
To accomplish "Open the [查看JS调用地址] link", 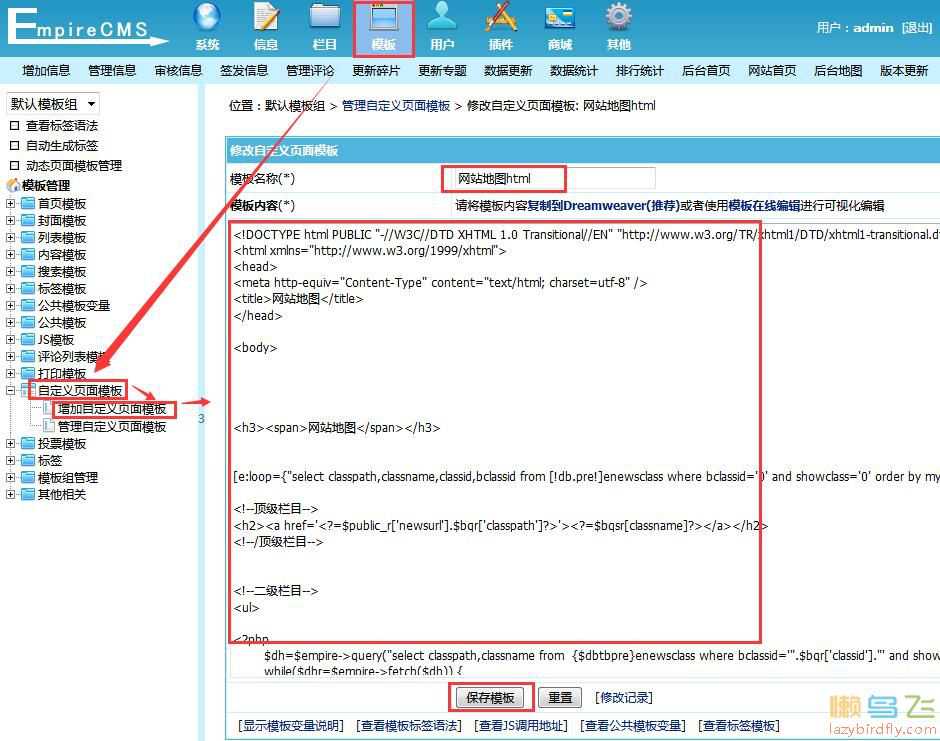I will coord(520,726).
